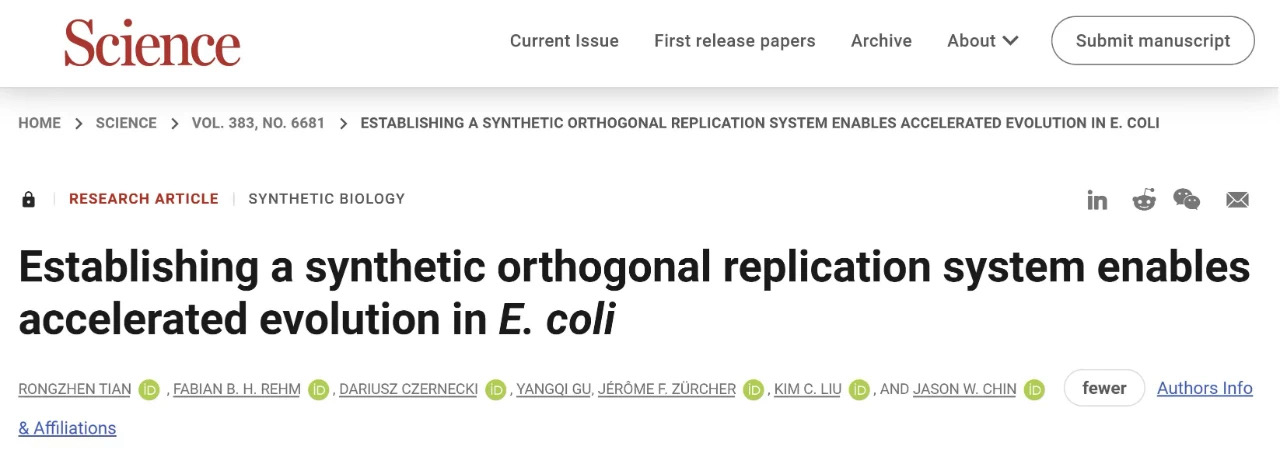Open Vol. 383, No. 6681 breadcrumb
This screenshot has width=1280, height=474.
tap(258, 123)
